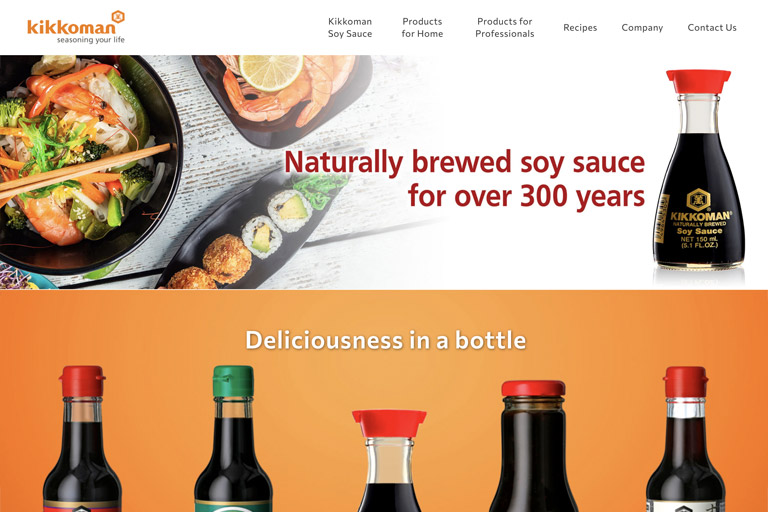Open the Products for Home menu

(422, 27)
